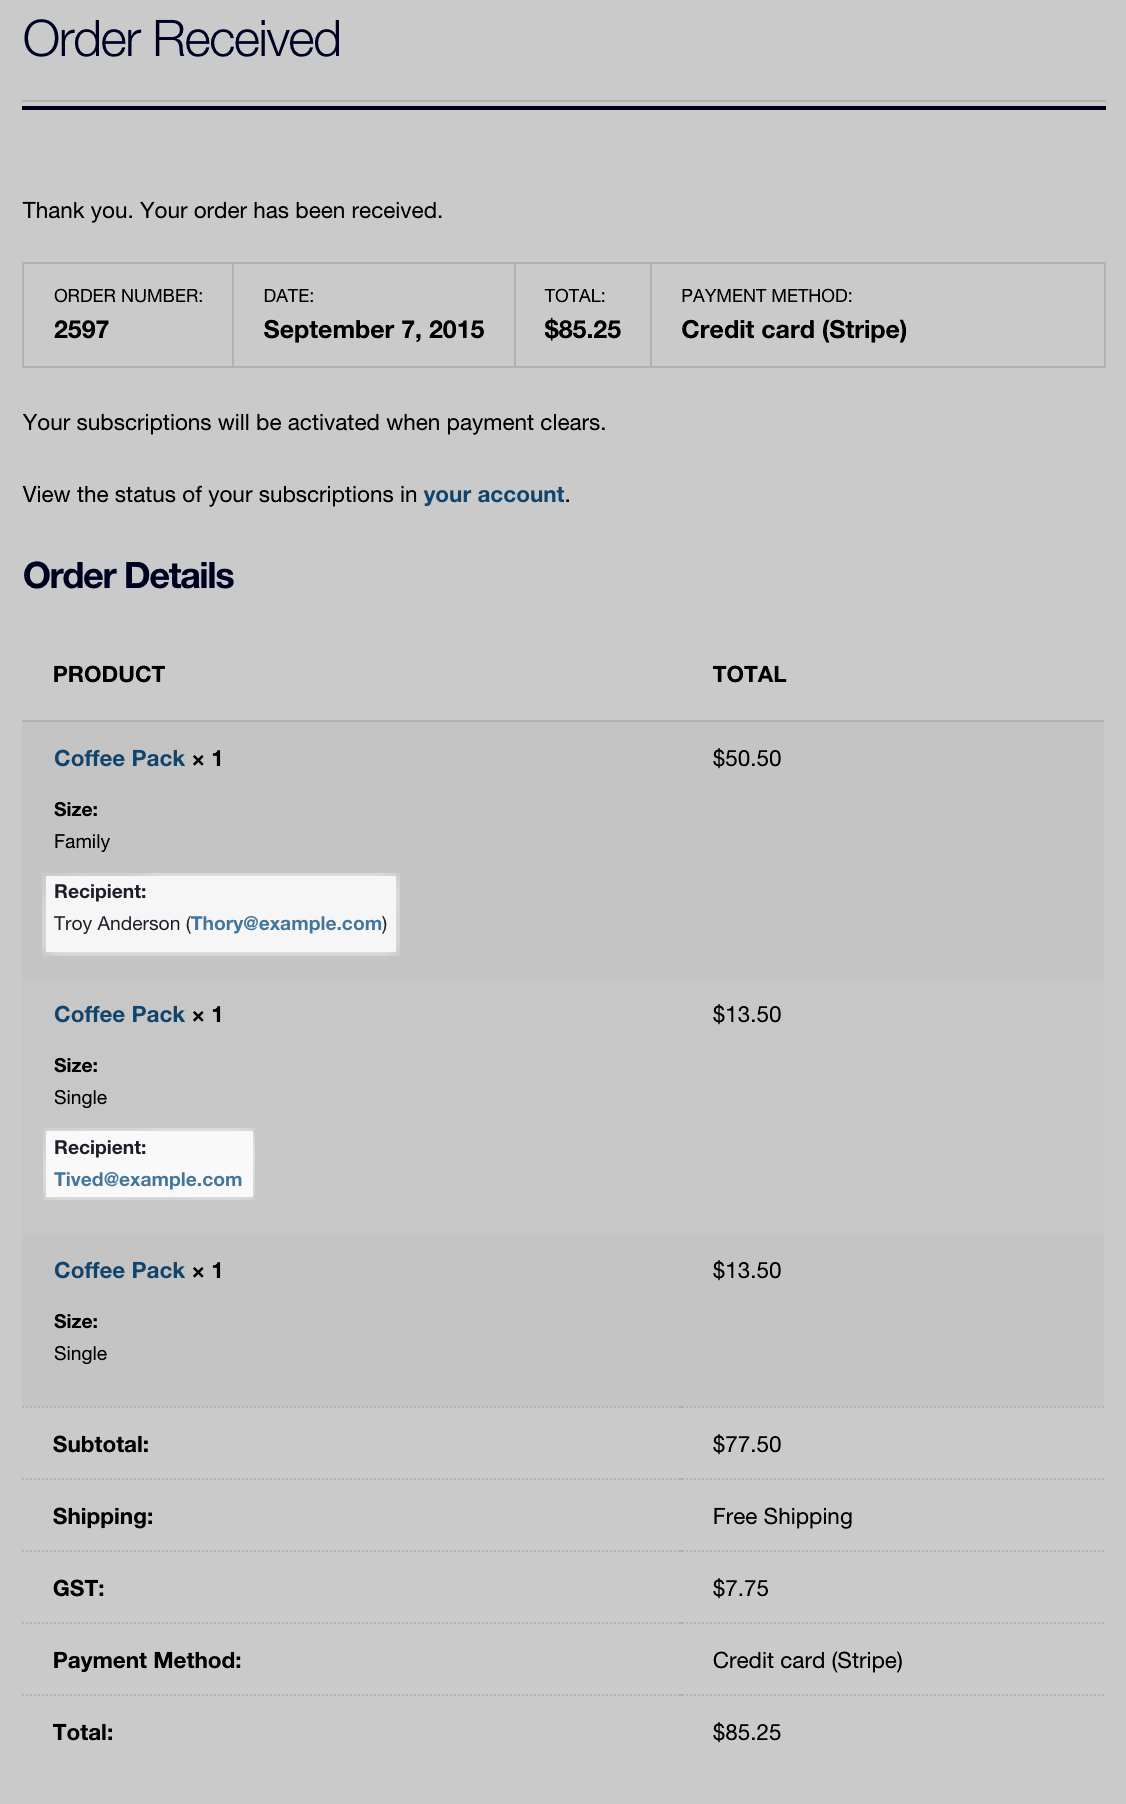Open the Family size Coffee Pack link
Viewport: 1126px width, 1804px height.
(x=119, y=759)
